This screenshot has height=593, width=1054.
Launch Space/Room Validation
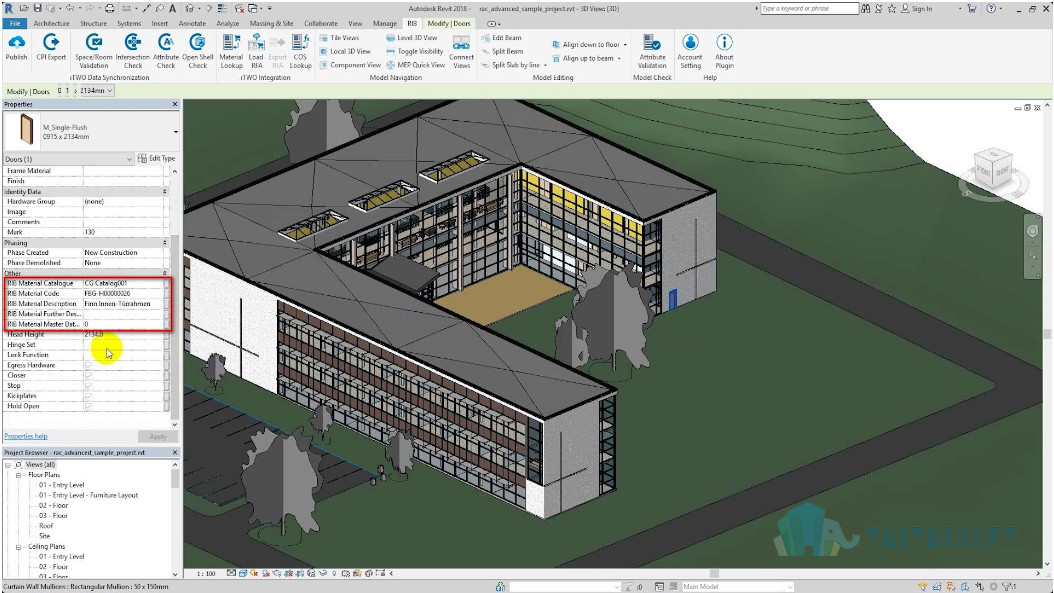coord(93,51)
